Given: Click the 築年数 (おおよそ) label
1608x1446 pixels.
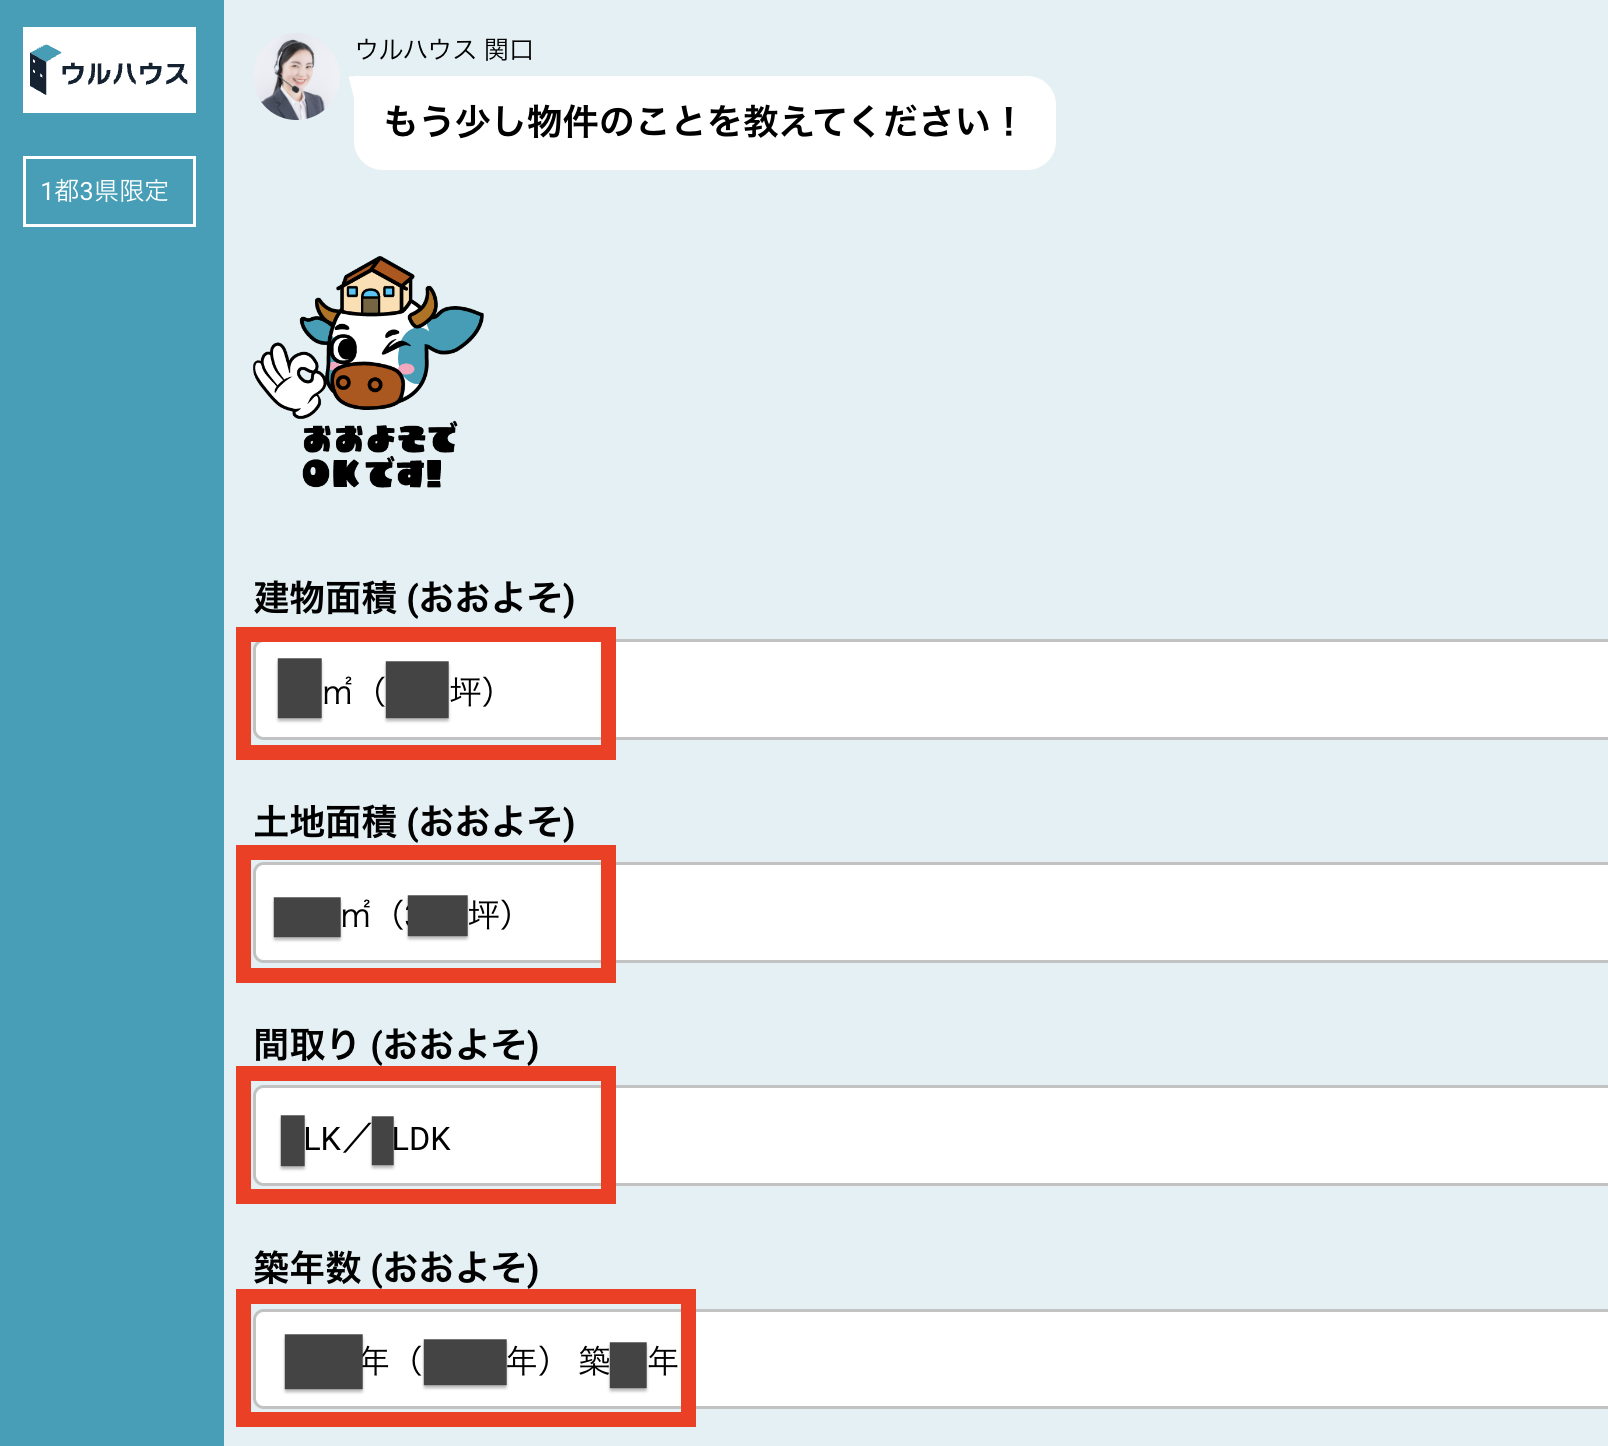Looking at the screenshot, I should tap(396, 1268).
